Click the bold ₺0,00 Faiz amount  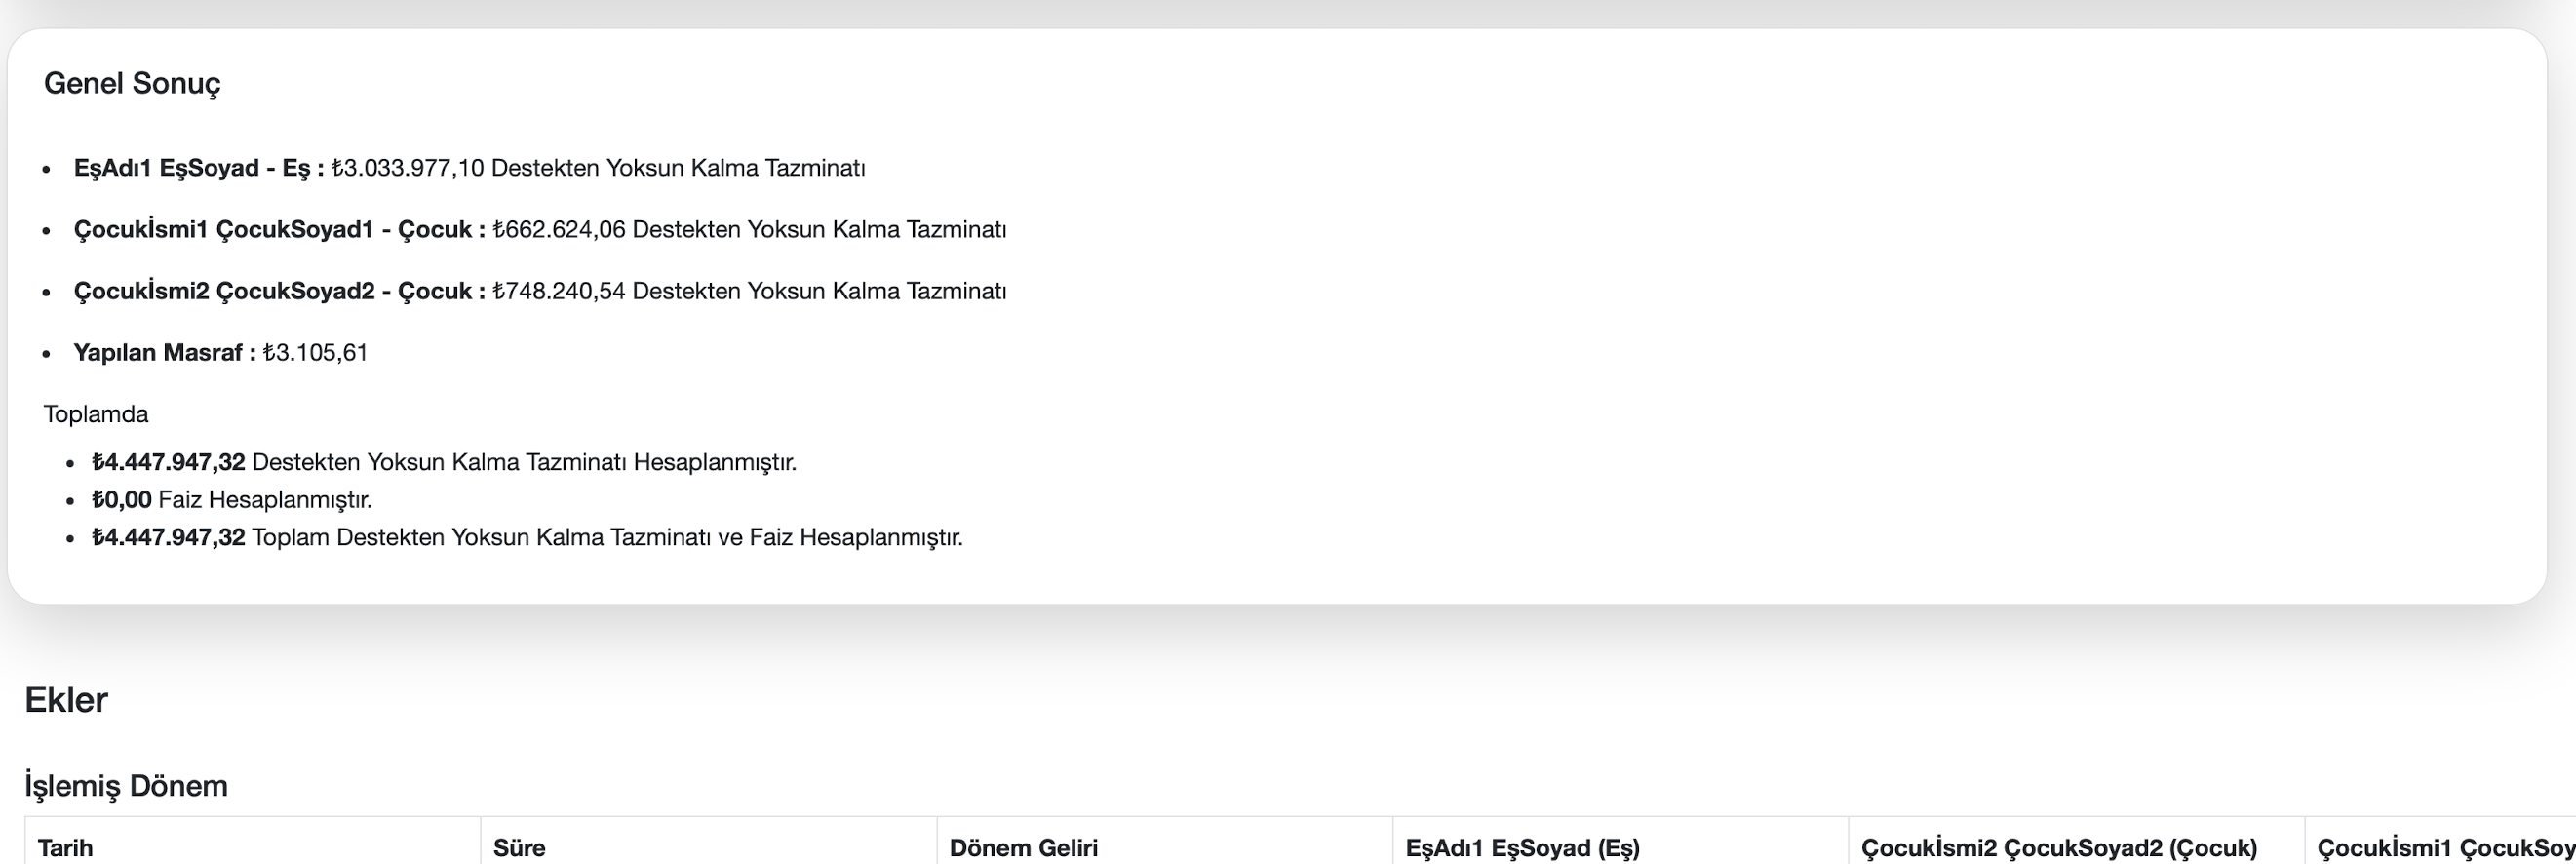pyautogui.click(x=121, y=500)
